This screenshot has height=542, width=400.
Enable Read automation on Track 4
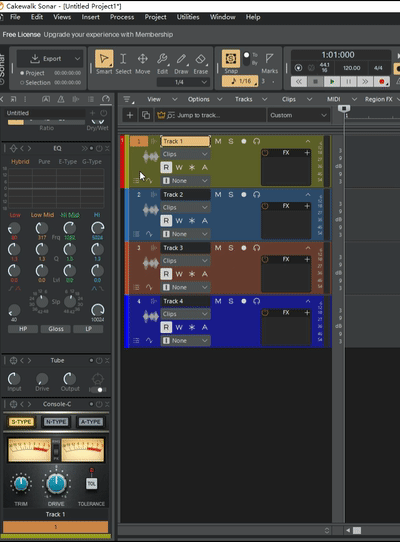[x=166, y=327]
